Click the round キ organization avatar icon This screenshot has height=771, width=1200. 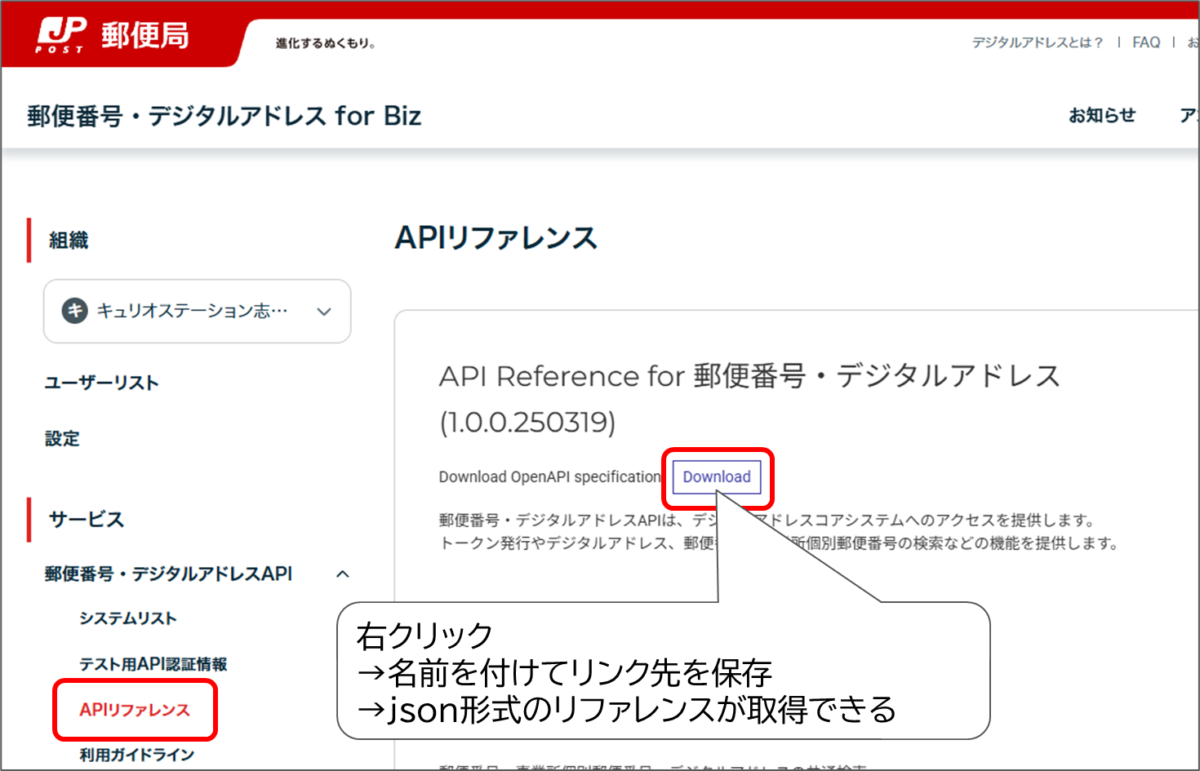(75, 311)
